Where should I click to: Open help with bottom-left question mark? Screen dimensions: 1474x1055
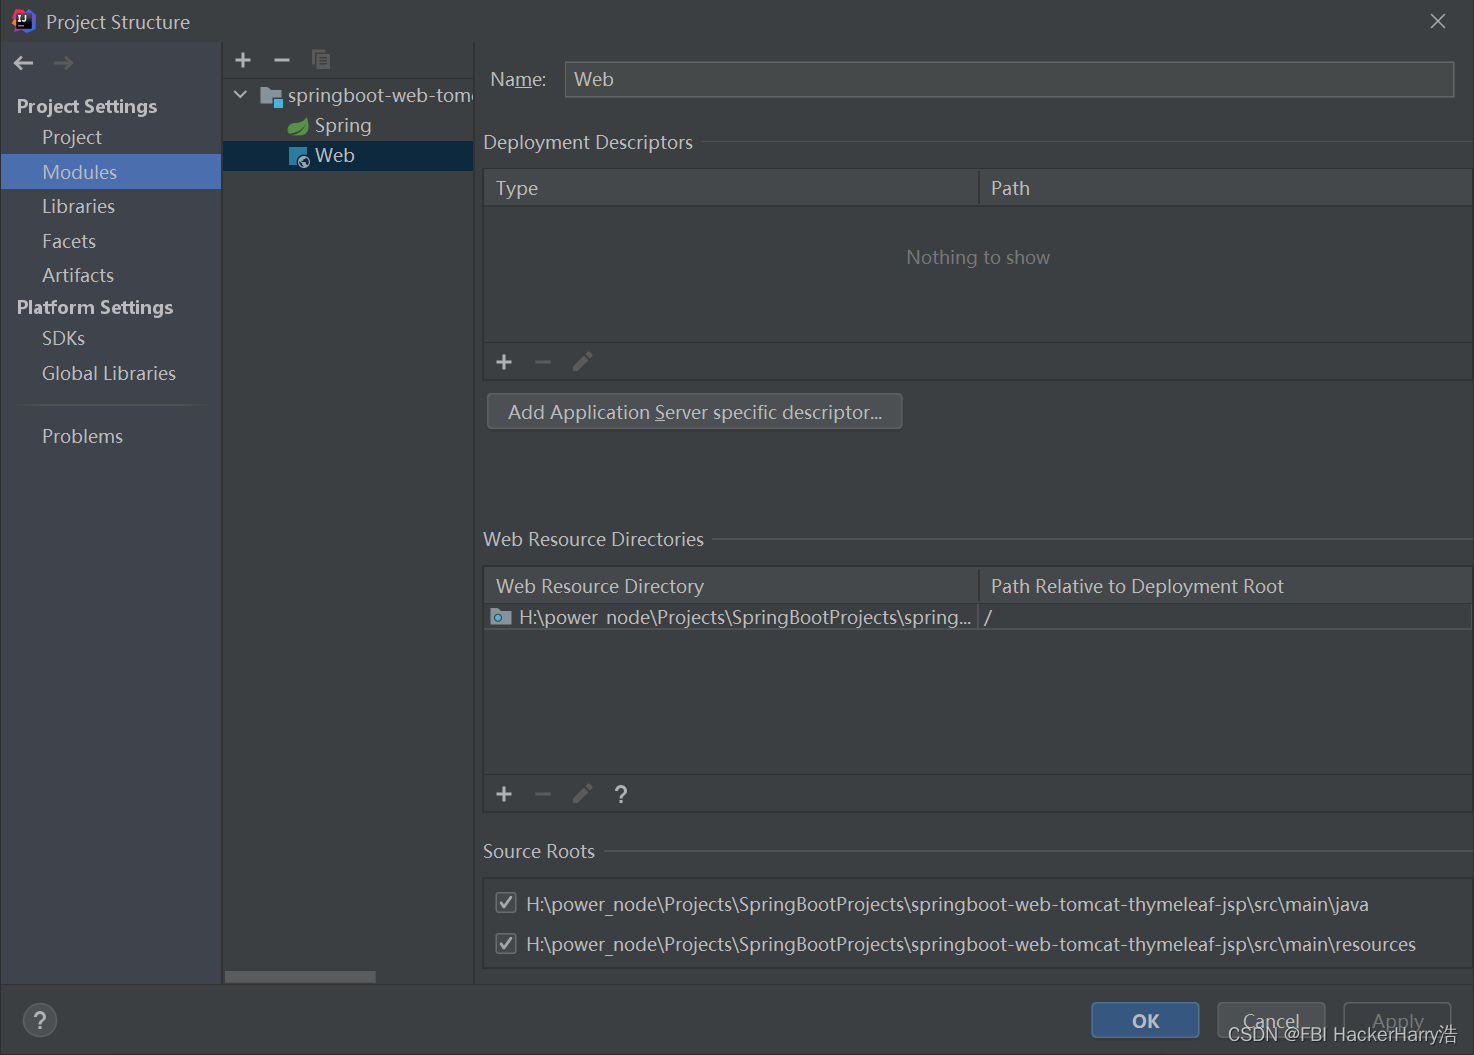[x=40, y=1020]
